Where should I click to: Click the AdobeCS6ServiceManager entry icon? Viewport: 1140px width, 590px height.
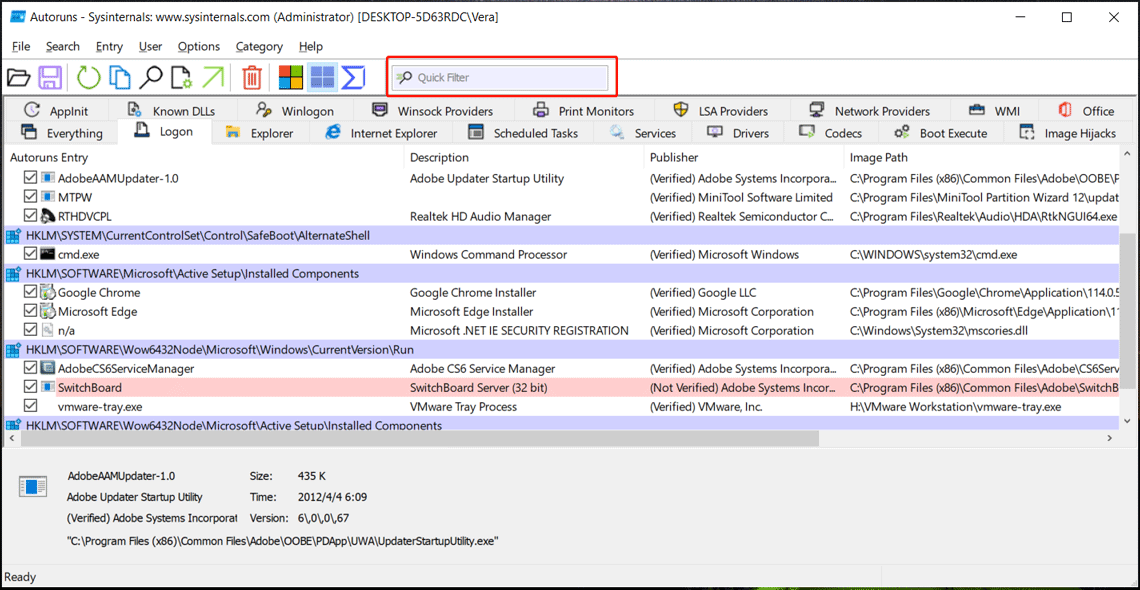pyautogui.click(x=48, y=368)
